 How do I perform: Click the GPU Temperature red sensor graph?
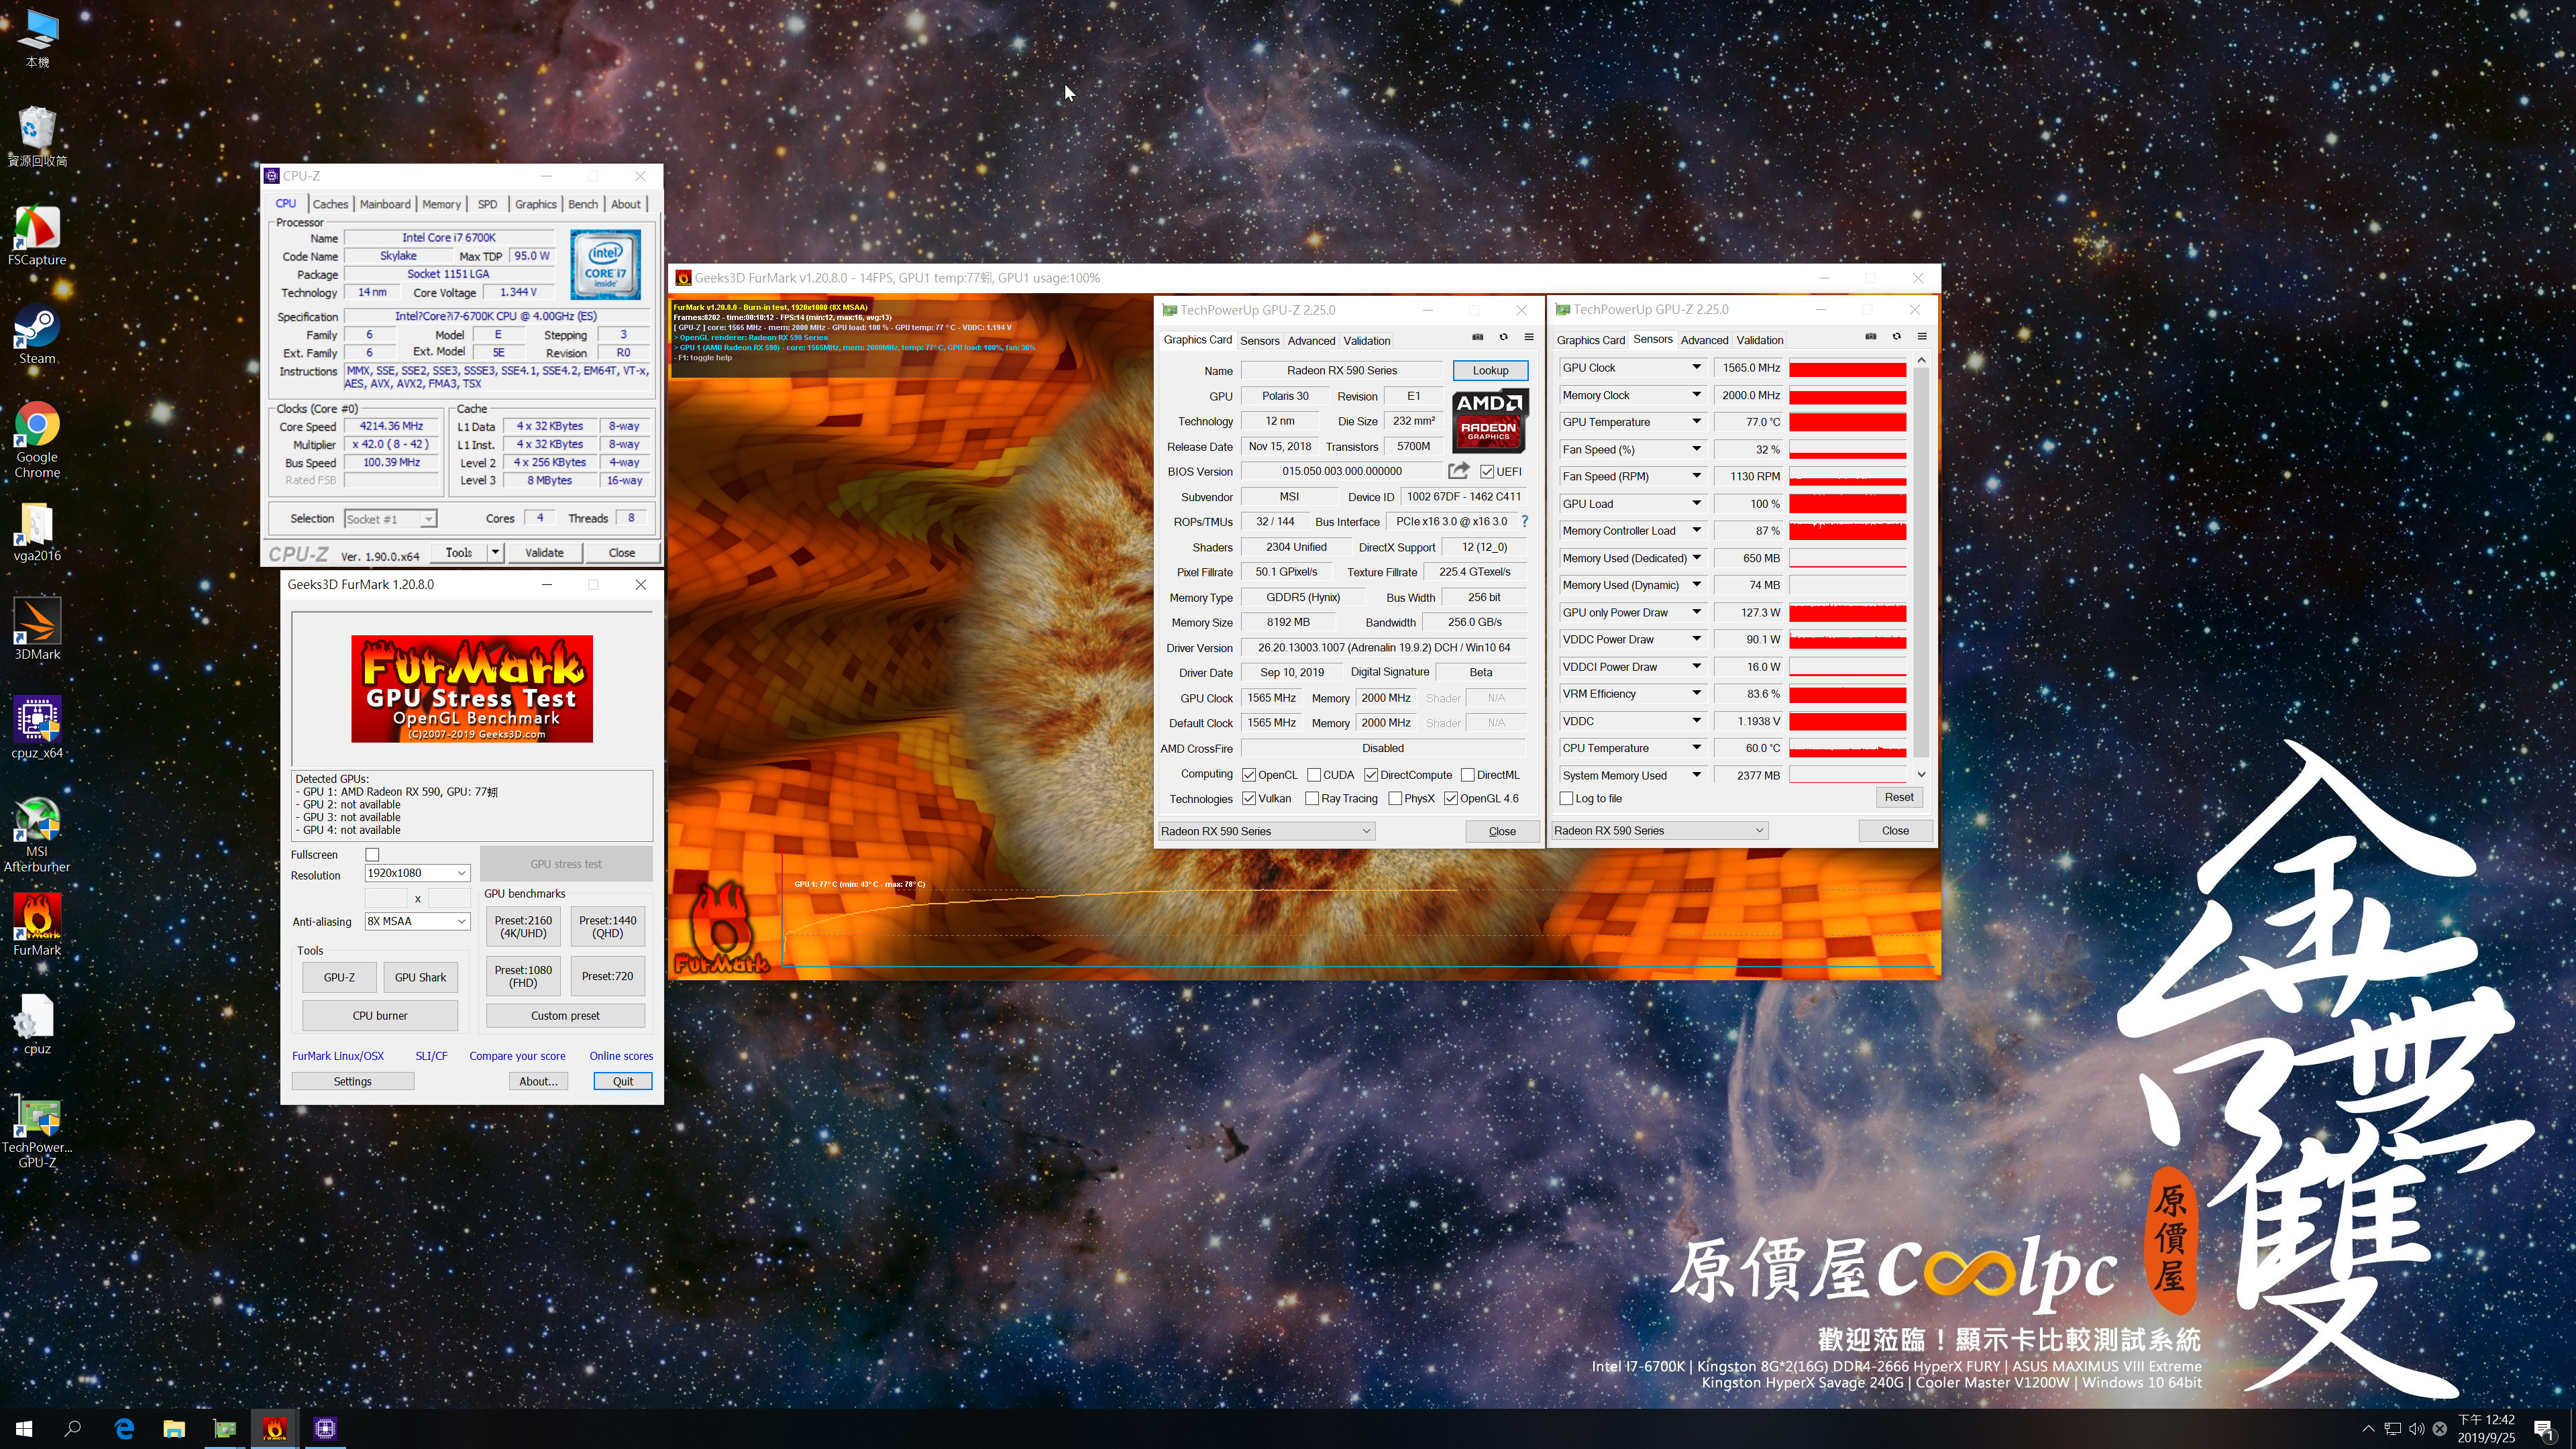(1847, 422)
